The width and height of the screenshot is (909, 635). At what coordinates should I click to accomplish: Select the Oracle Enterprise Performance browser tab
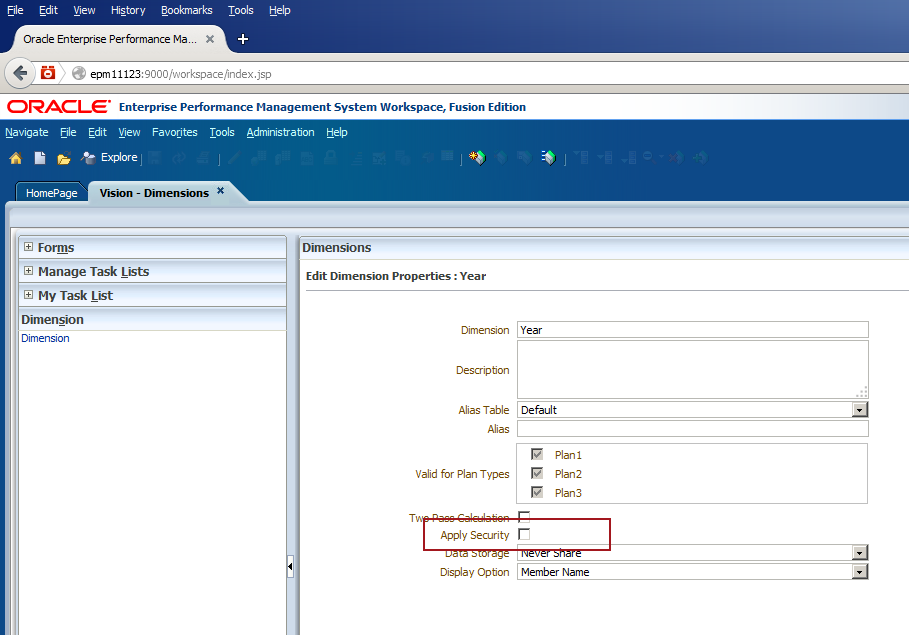[x=110, y=39]
